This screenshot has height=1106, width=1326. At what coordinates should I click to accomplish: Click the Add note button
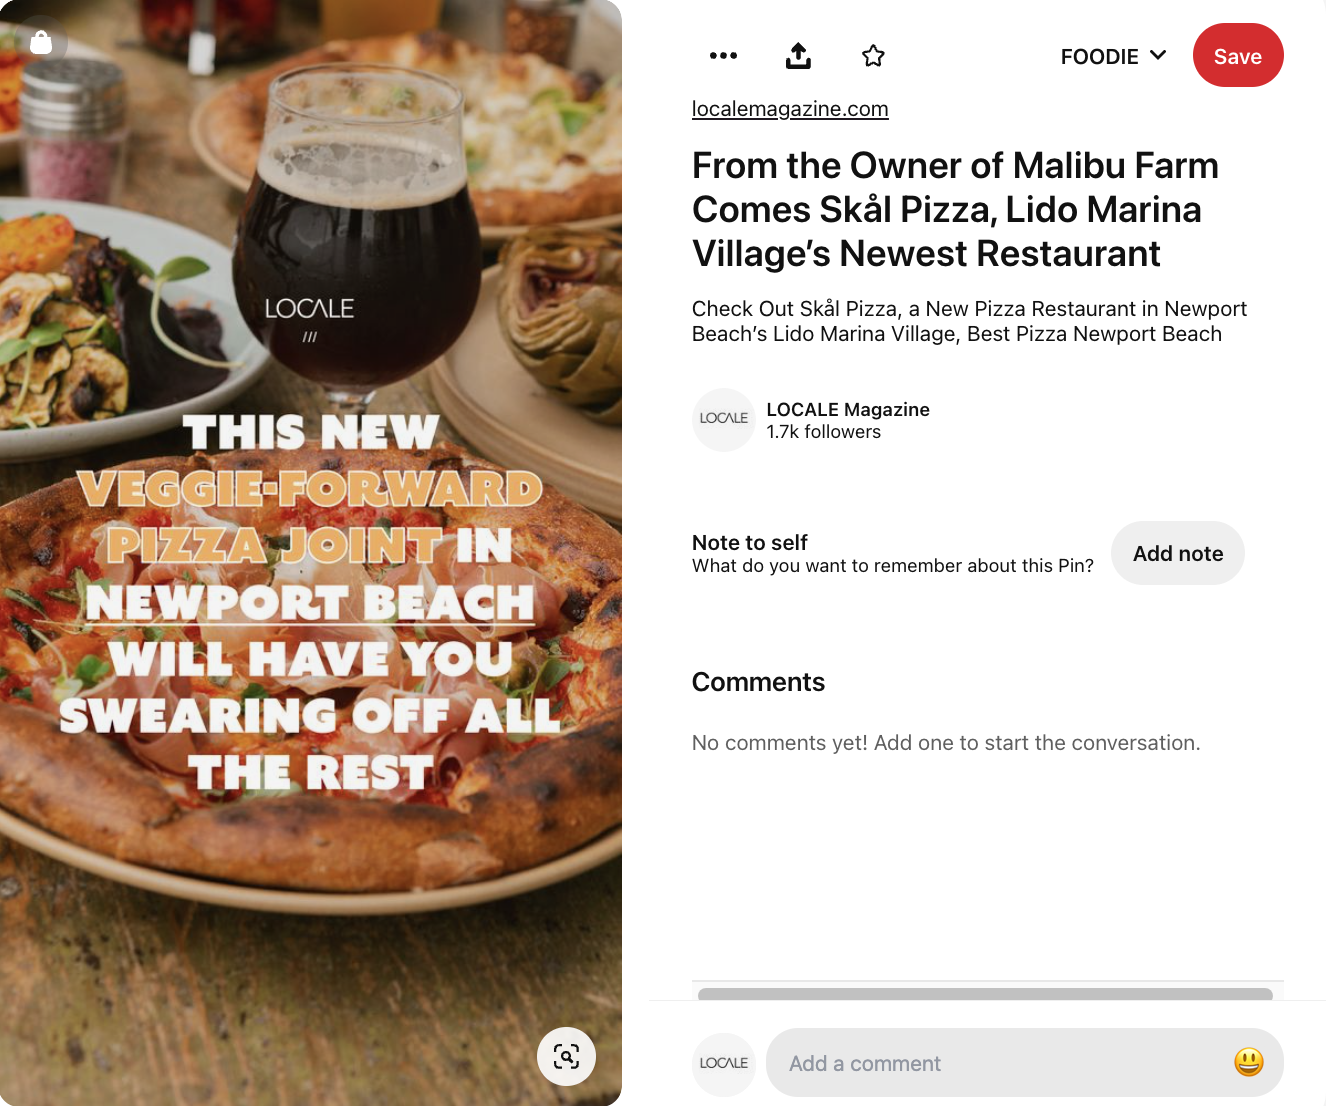[x=1178, y=553]
